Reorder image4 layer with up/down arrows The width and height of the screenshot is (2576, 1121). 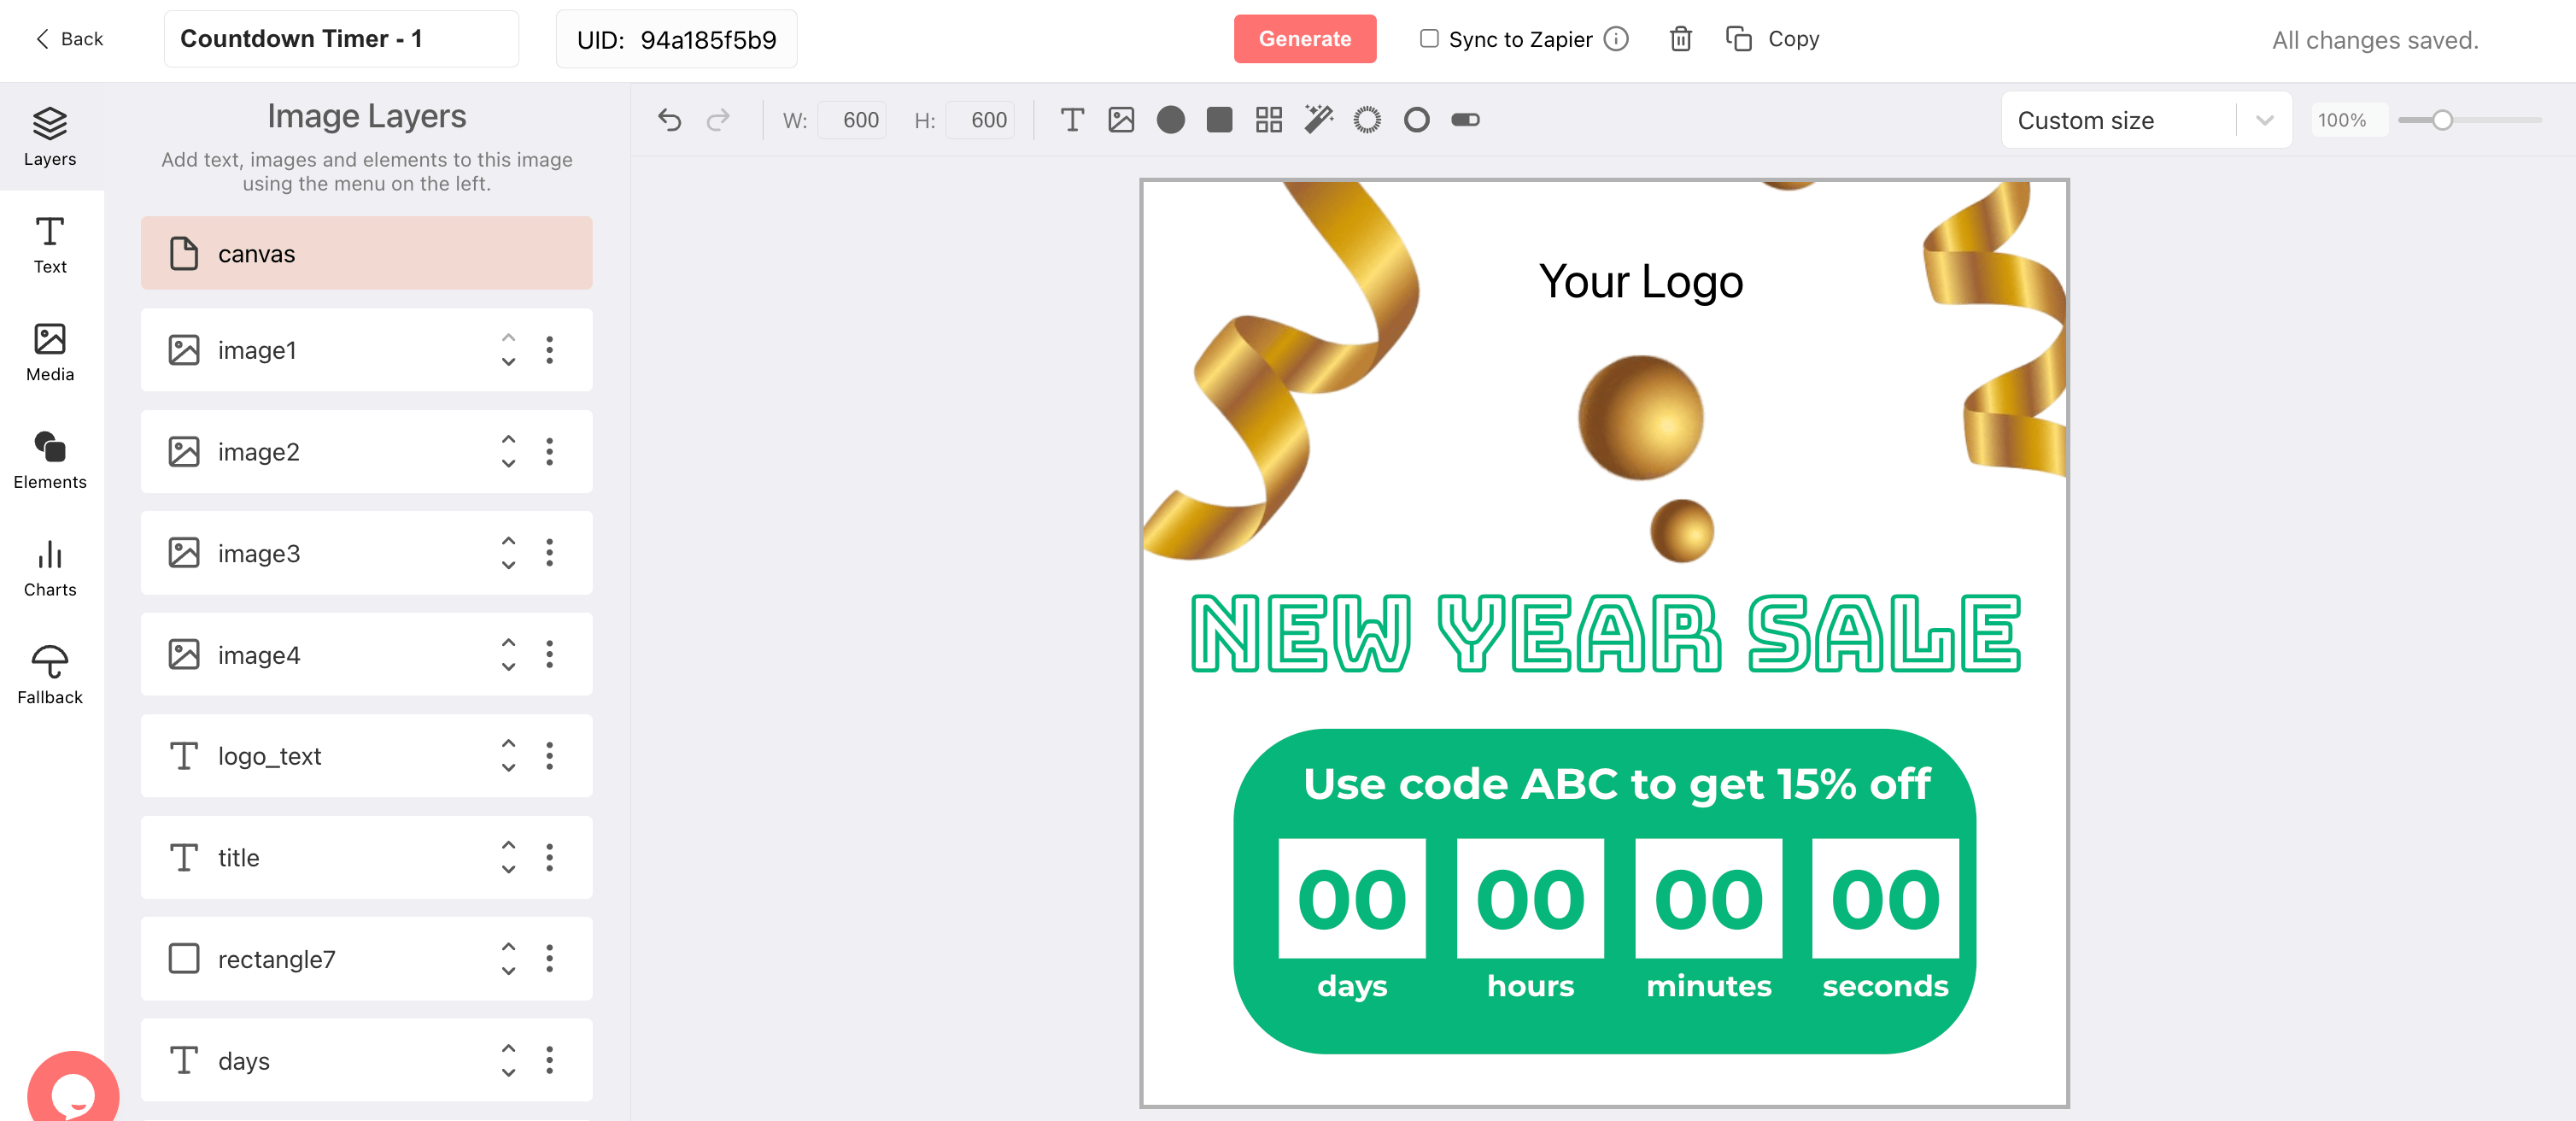pos(508,655)
